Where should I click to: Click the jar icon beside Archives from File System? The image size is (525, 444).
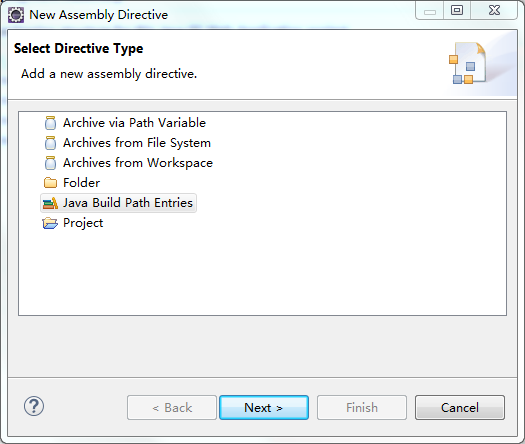click(50, 143)
